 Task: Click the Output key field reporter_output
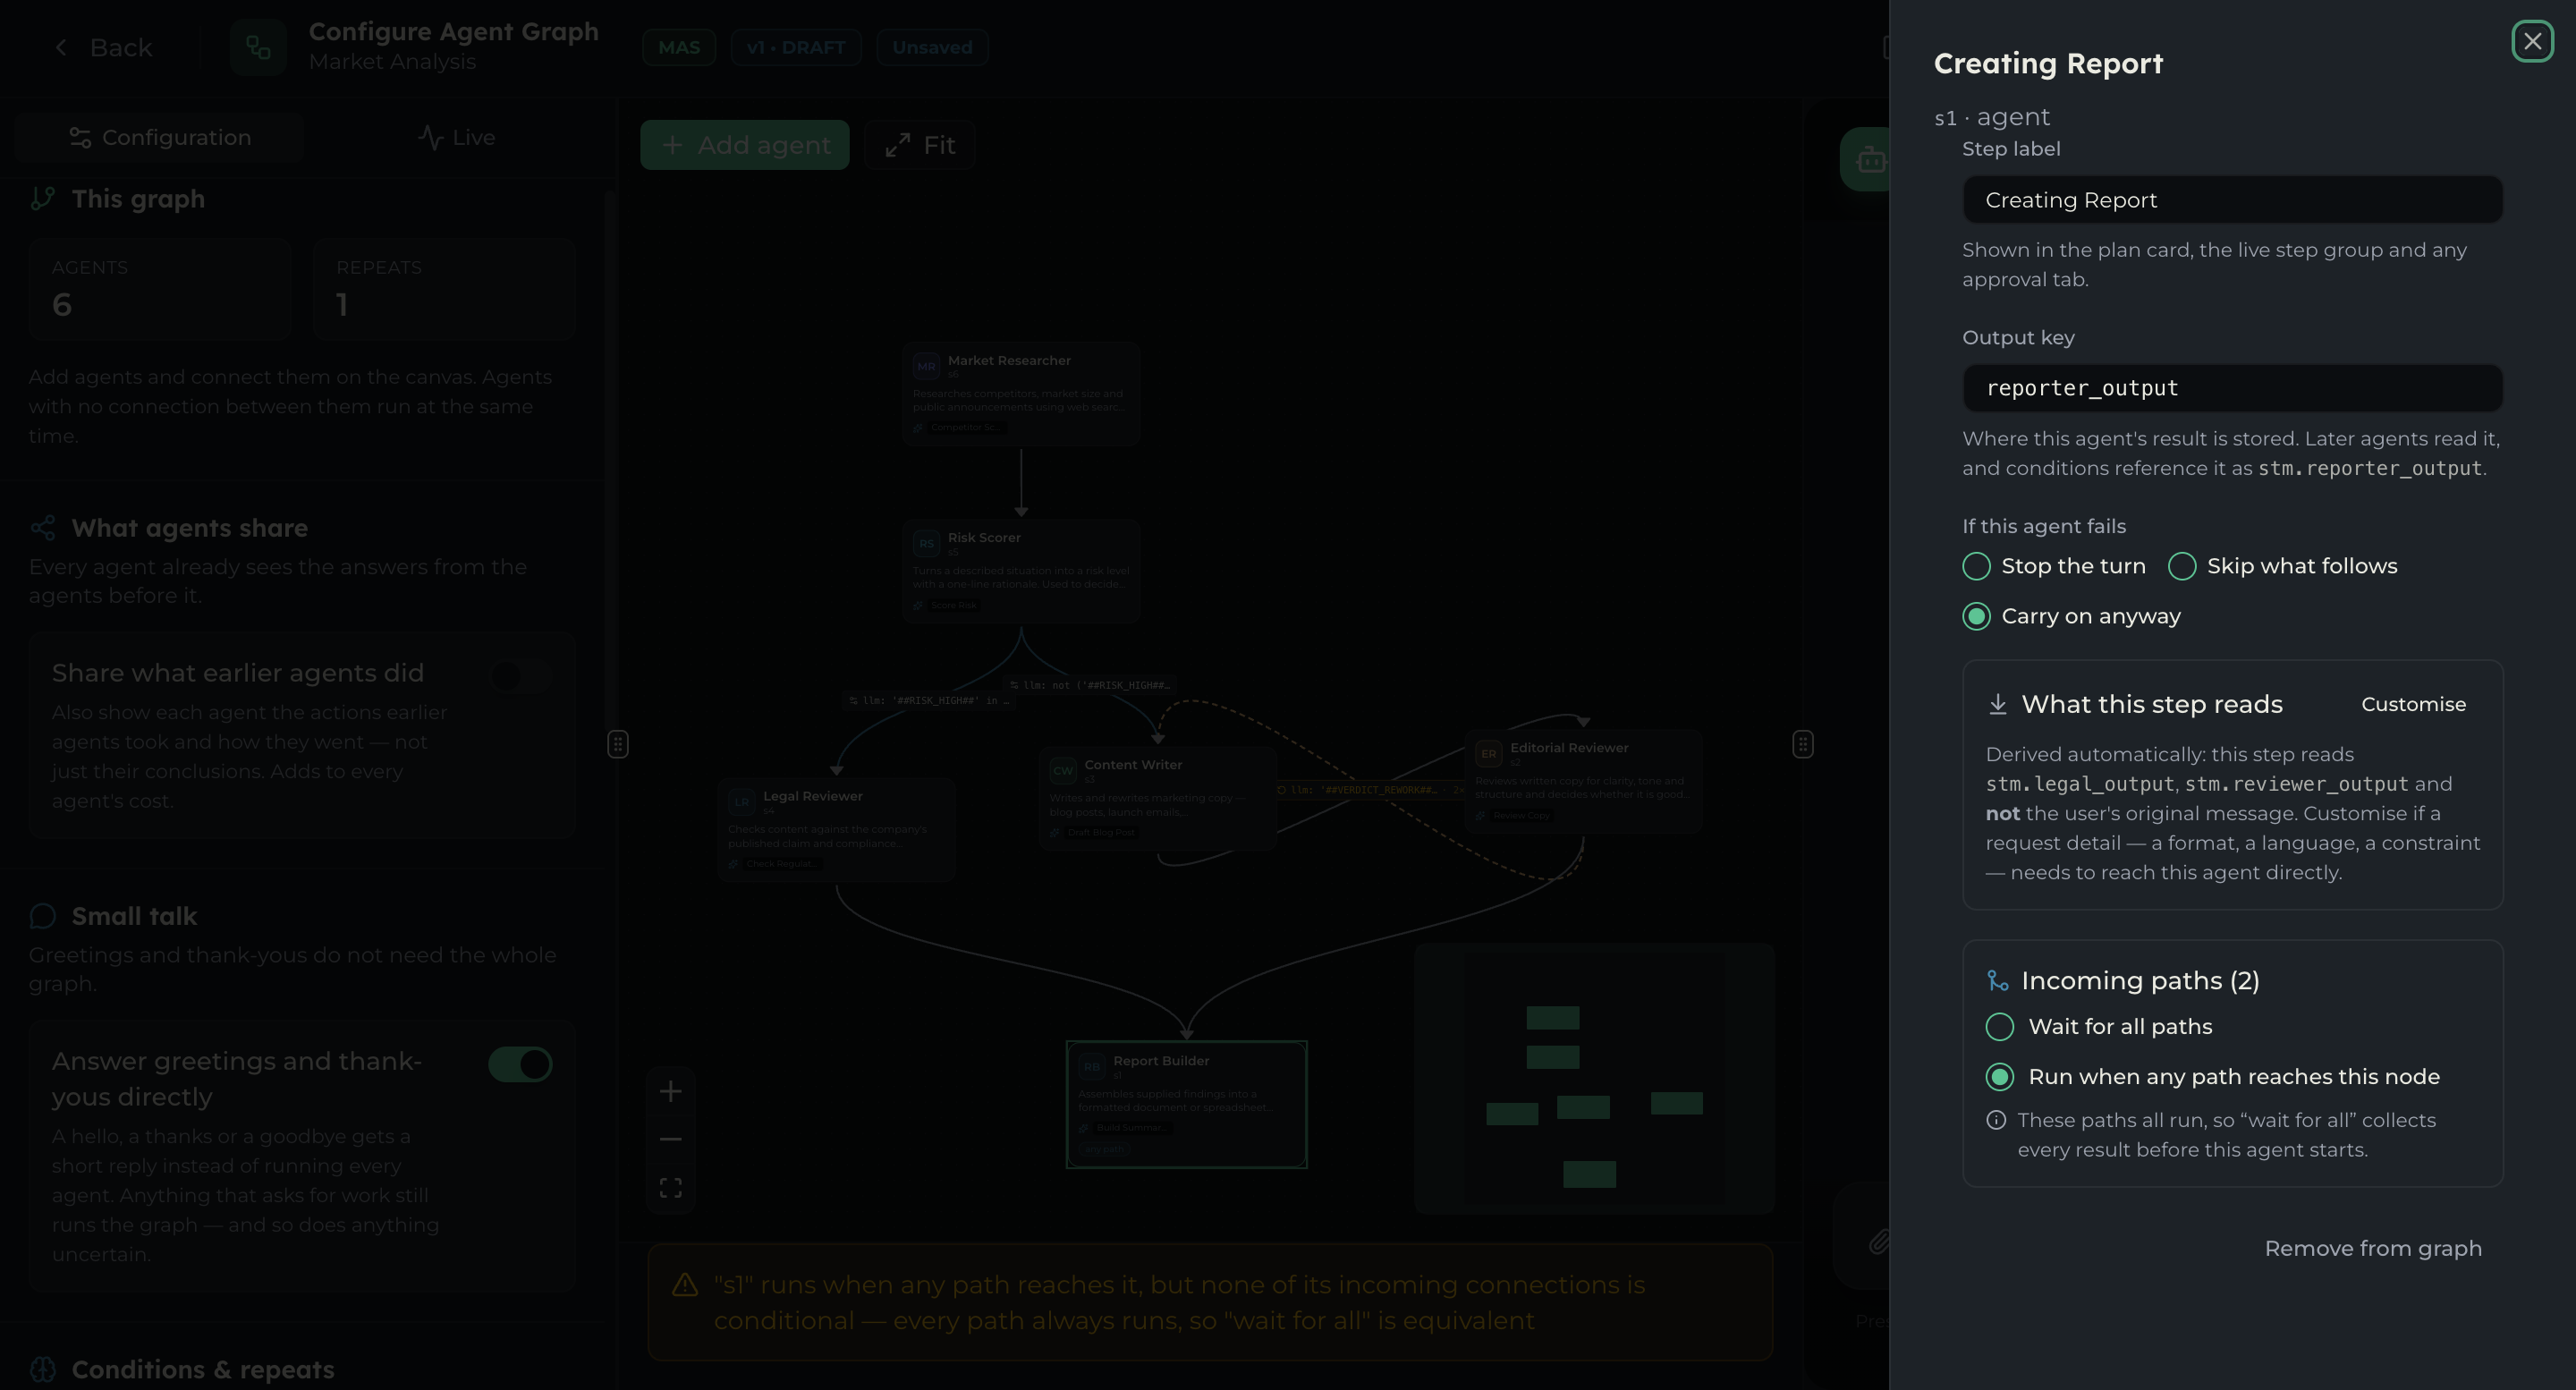click(x=2232, y=388)
